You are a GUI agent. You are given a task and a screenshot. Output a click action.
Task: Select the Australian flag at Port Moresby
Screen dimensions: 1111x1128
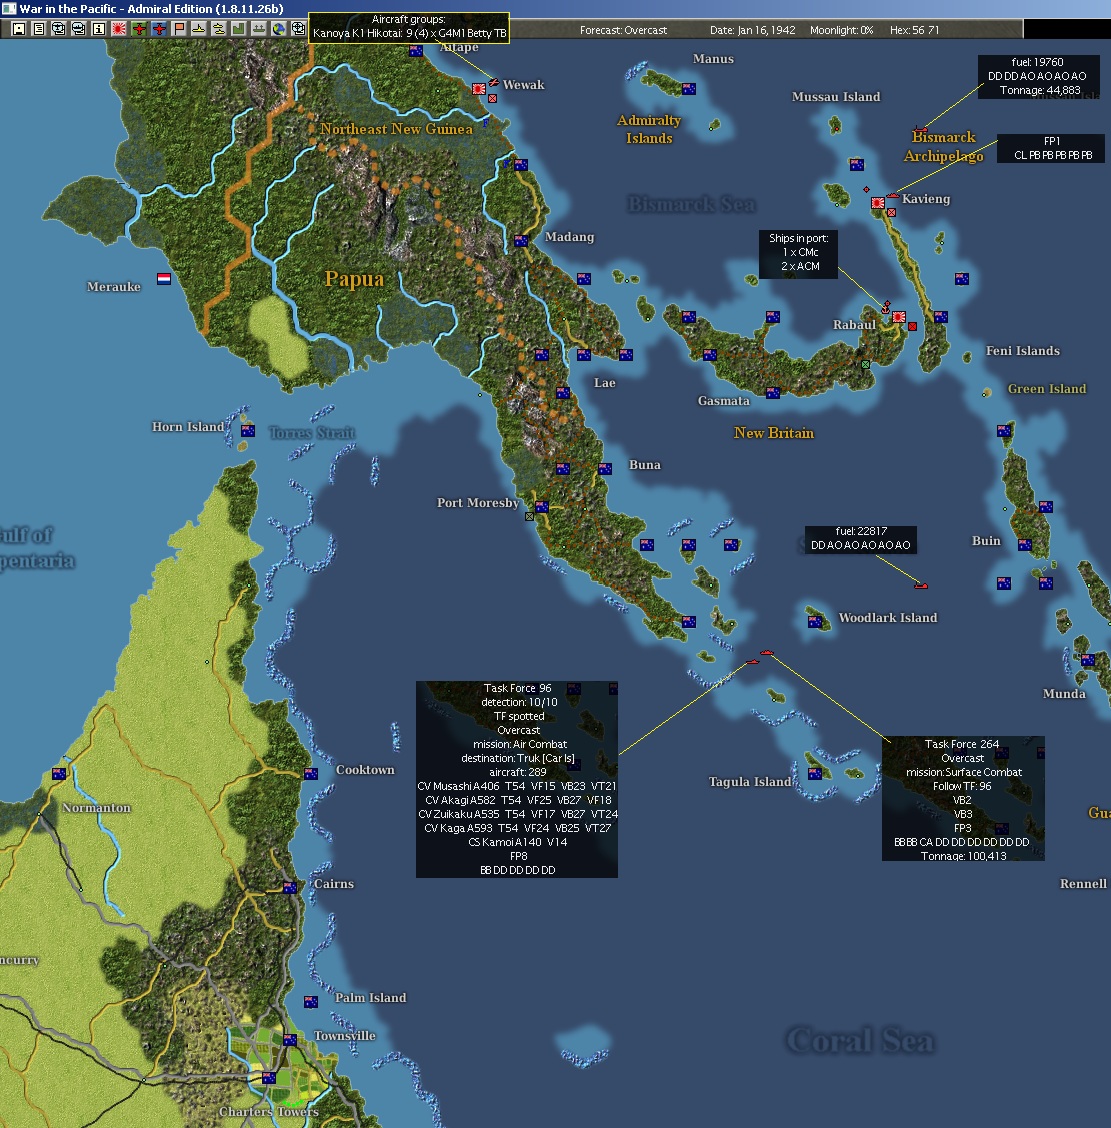point(542,506)
